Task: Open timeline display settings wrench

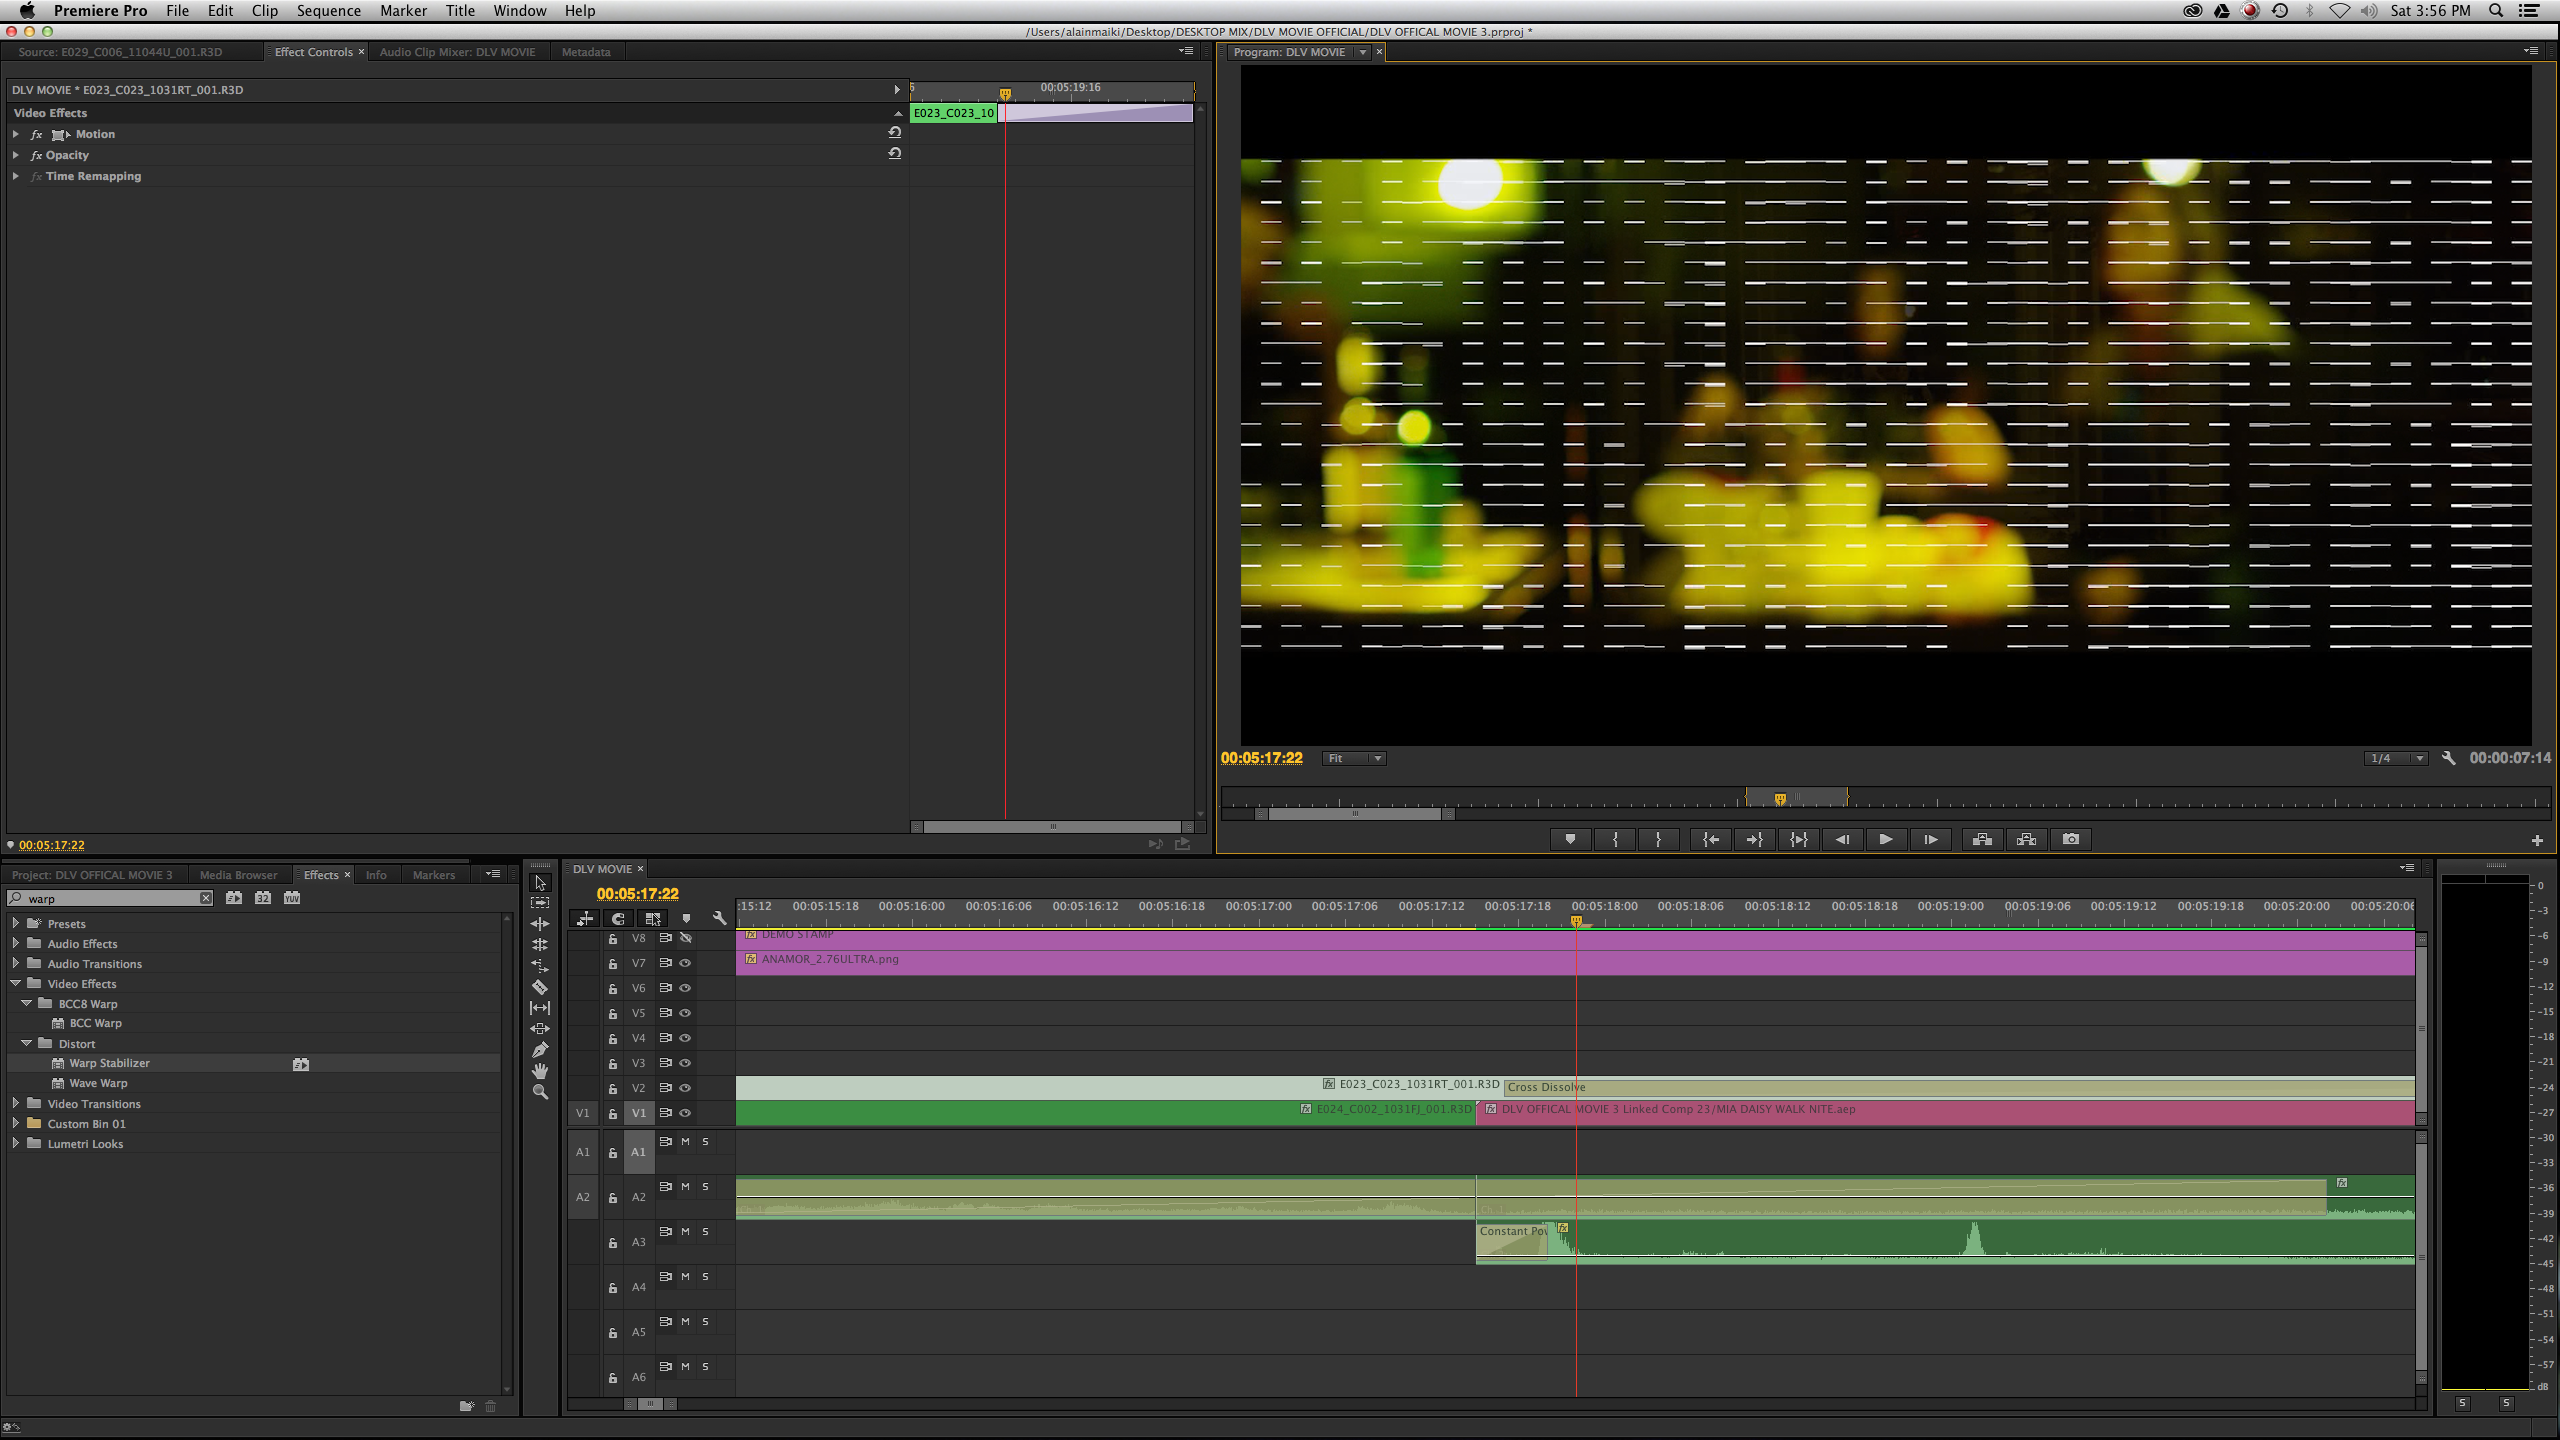Action: (x=719, y=918)
